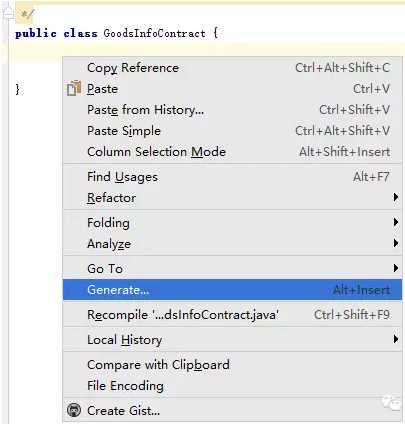Toggle Column Selection Mode
The width and height of the screenshot is (405, 424).
pyautogui.click(x=232, y=152)
